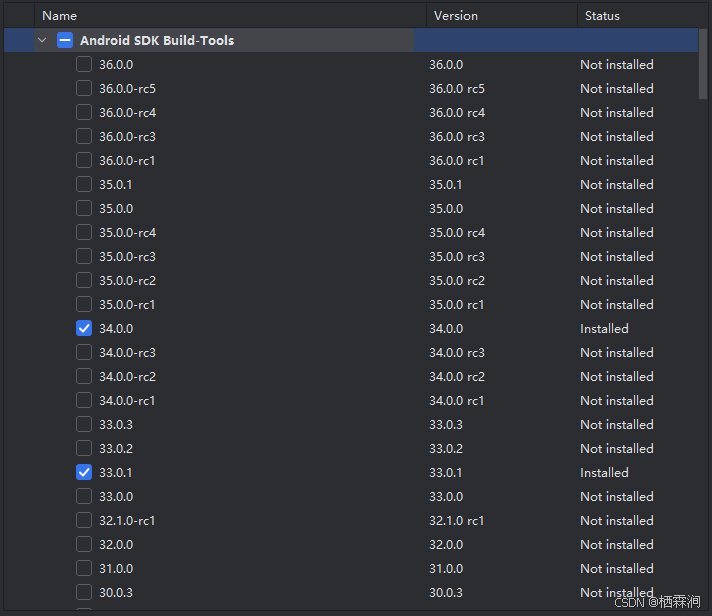The image size is (712, 616).
Task: Enable the 35.0.0 checkbox
Action: click(84, 209)
